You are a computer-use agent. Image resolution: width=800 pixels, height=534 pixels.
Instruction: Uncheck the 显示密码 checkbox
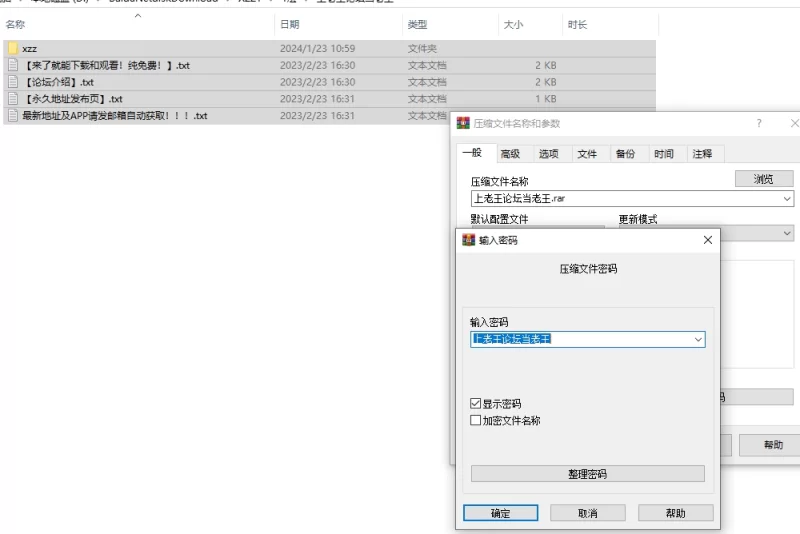[476, 404]
